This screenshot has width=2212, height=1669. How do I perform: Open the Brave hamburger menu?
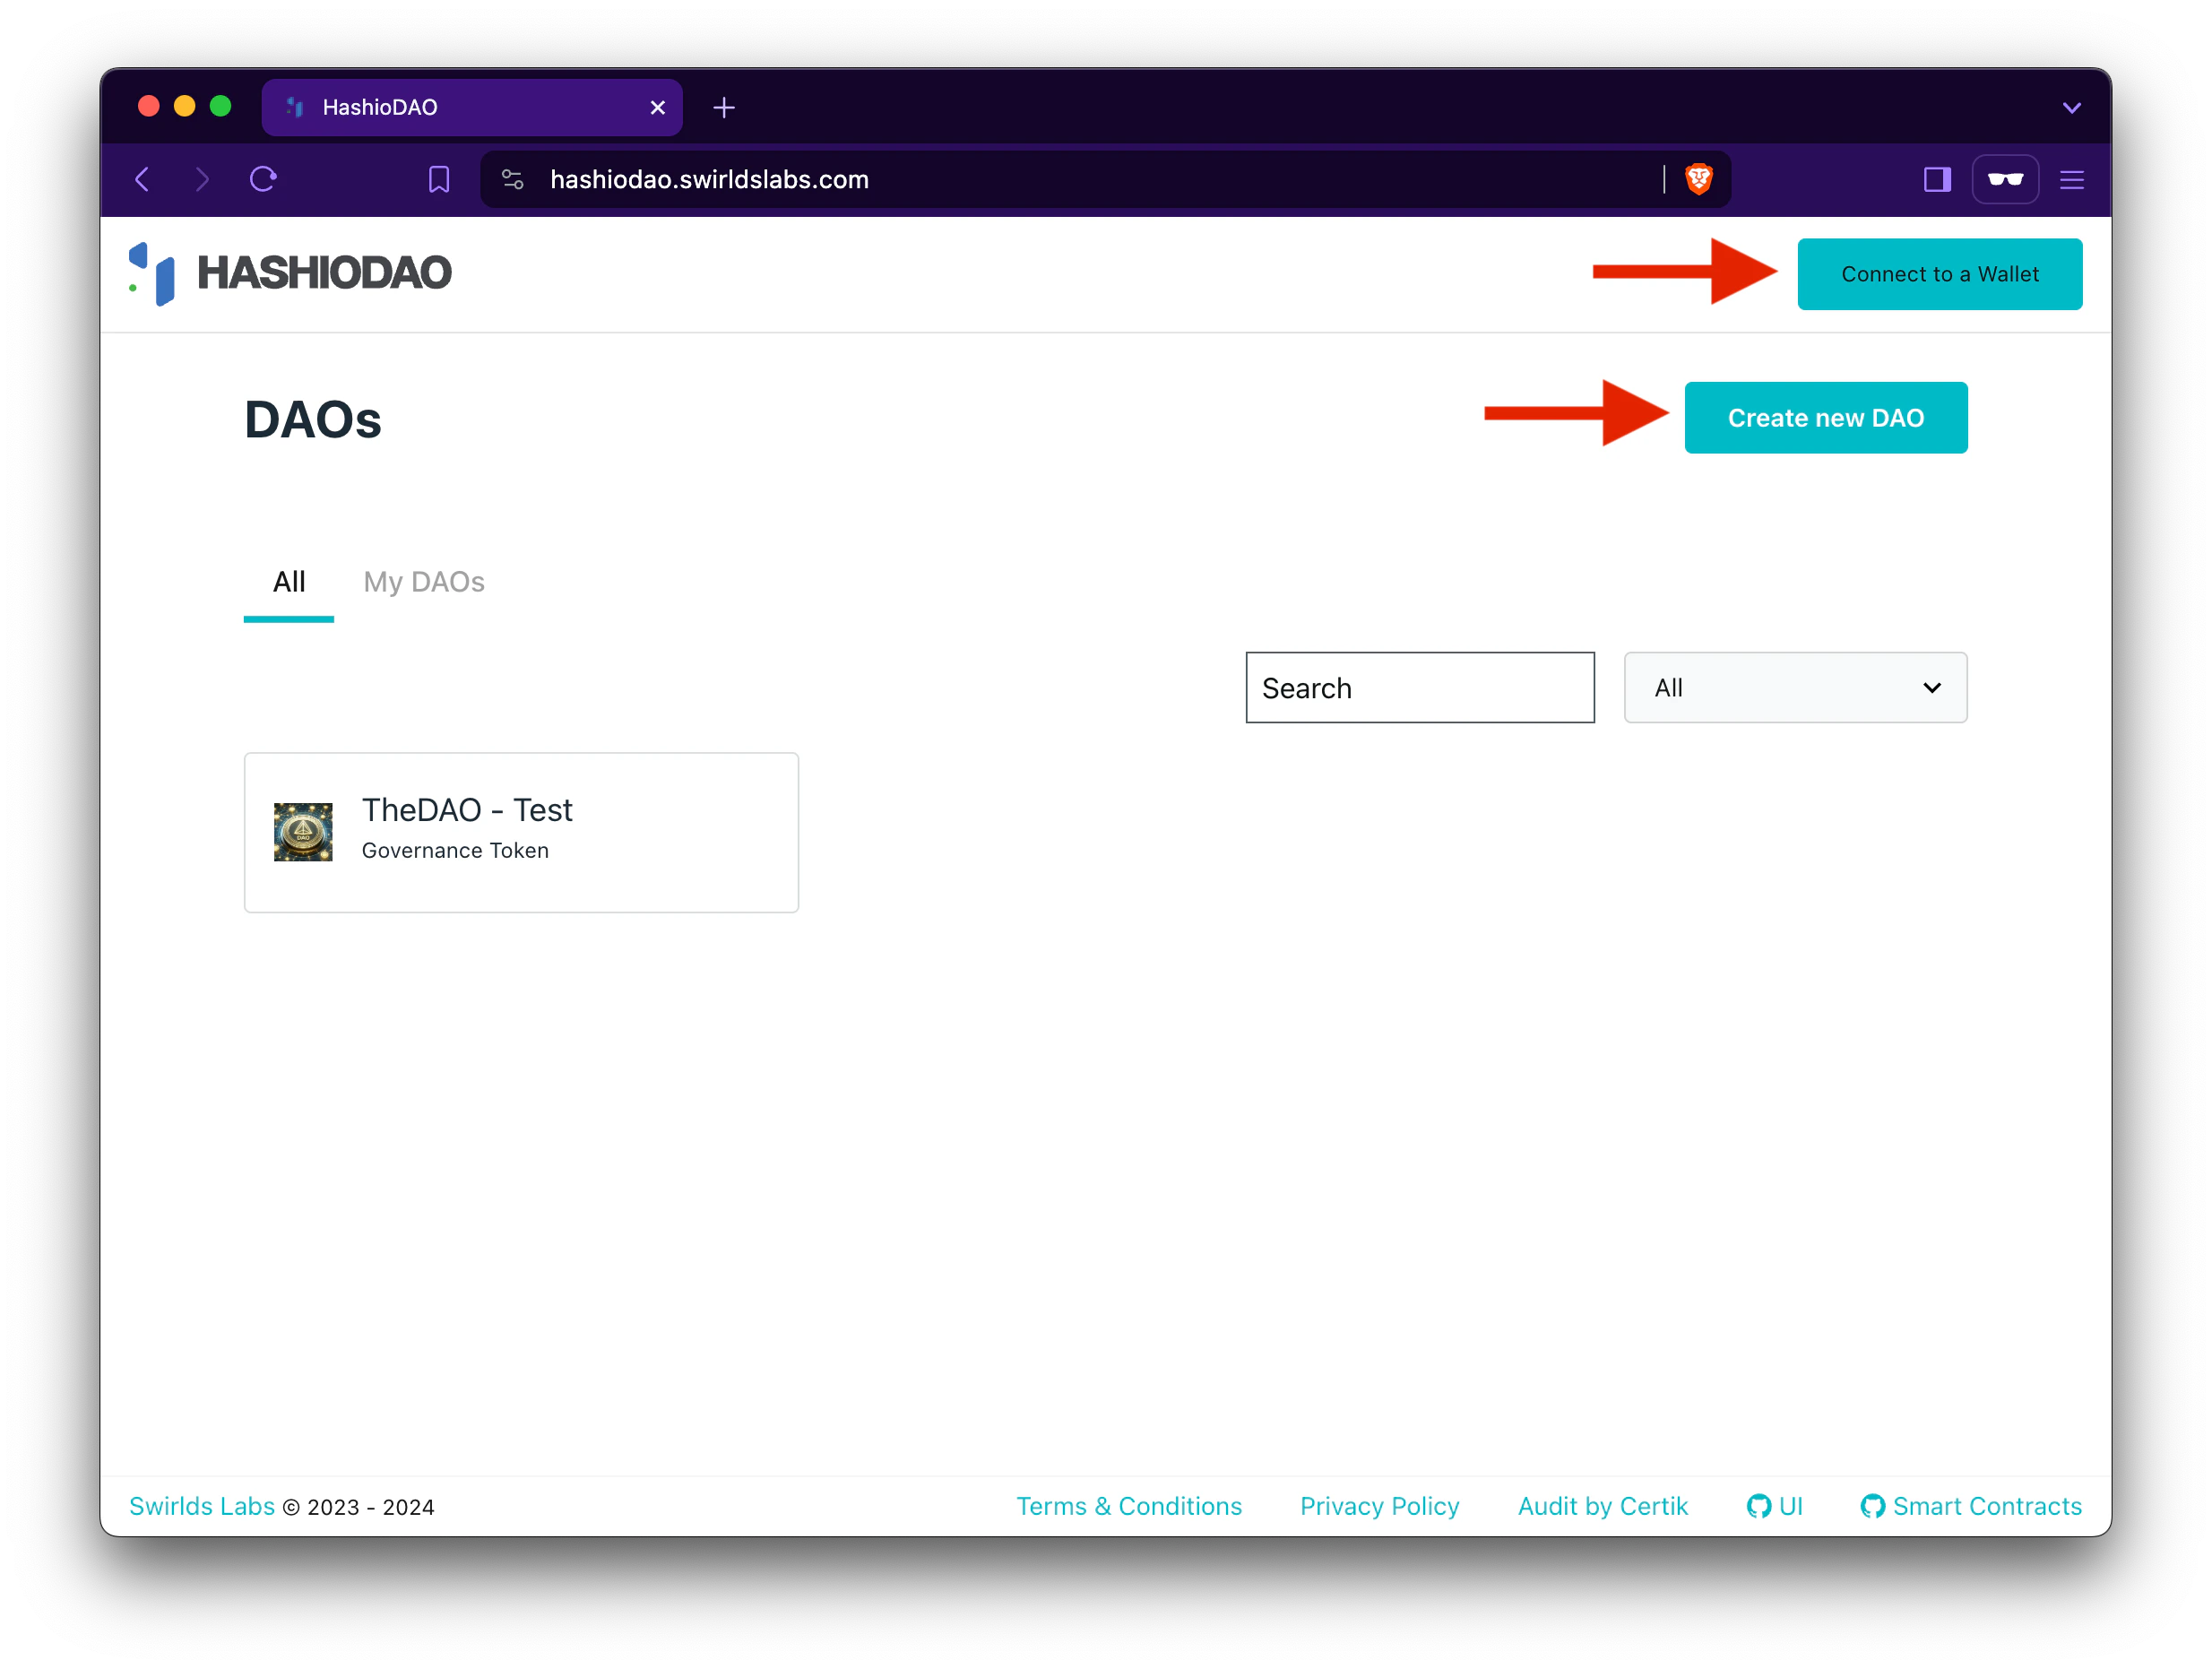click(x=2071, y=179)
